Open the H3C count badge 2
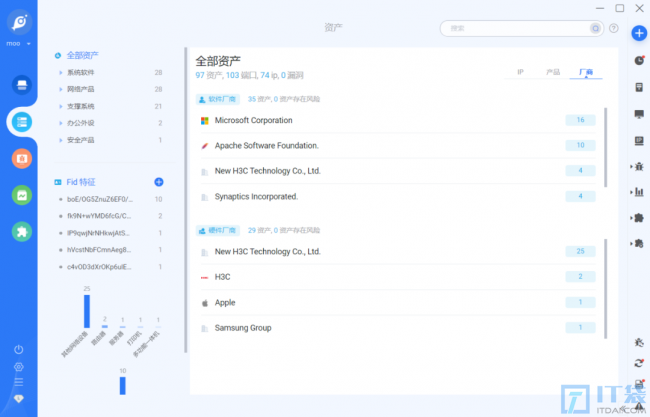The height and width of the screenshot is (417, 650). 580,276
